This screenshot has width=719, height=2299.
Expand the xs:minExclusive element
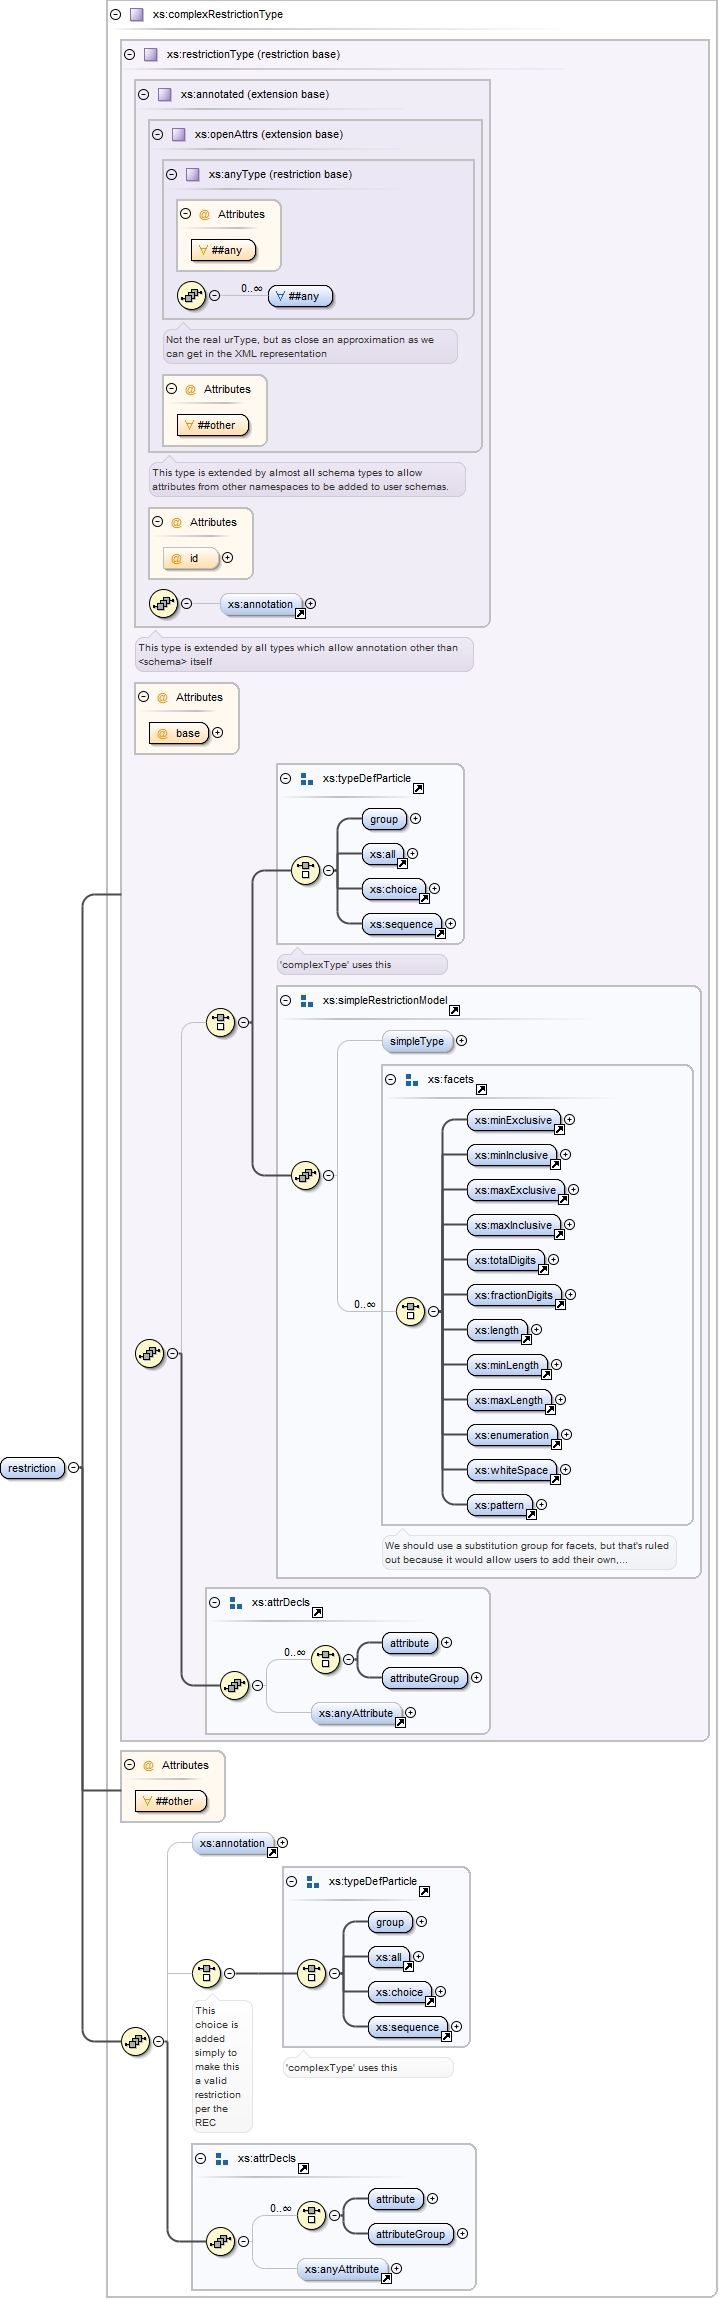[x=569, y=1120]
